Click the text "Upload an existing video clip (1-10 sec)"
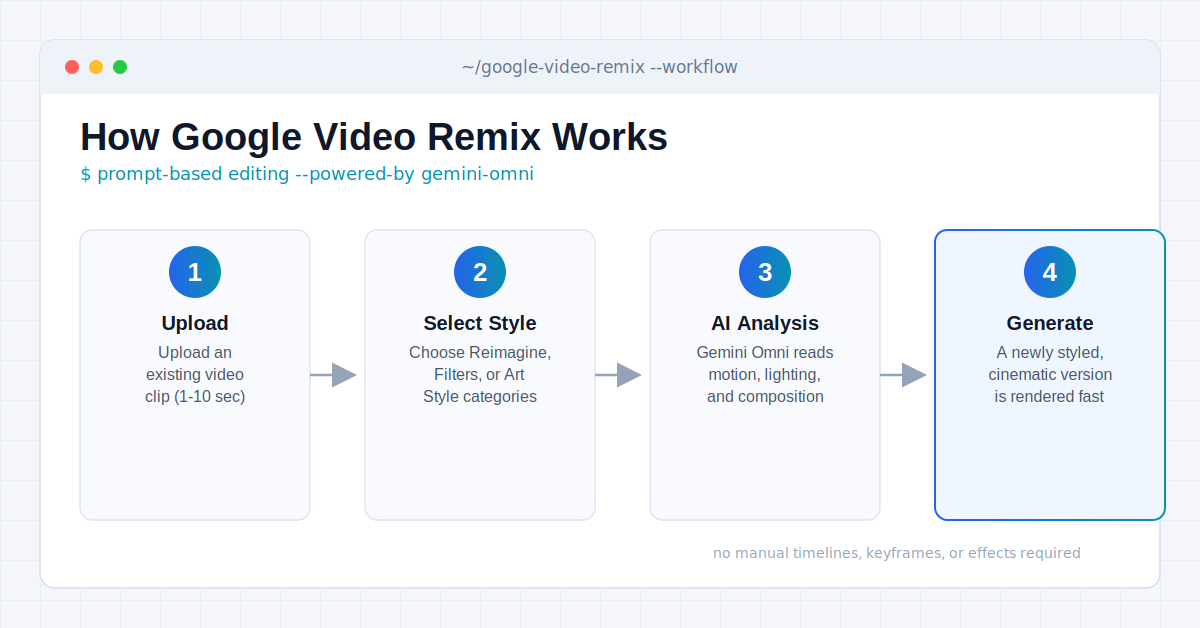 [x=195, y=375]
